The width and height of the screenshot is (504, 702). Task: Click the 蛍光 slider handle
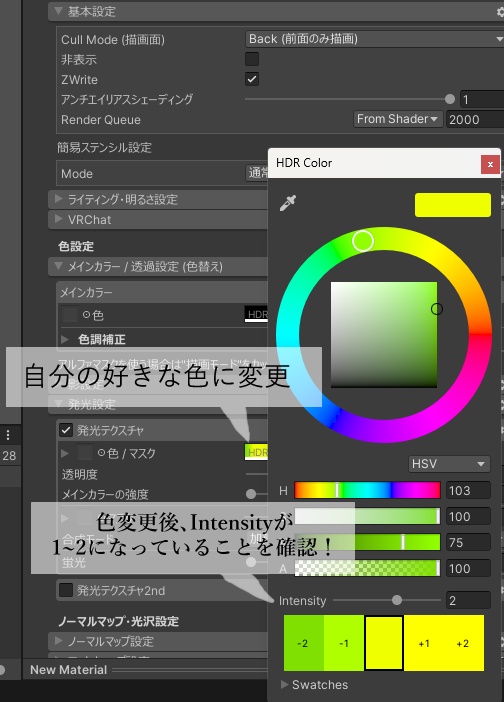251,562
